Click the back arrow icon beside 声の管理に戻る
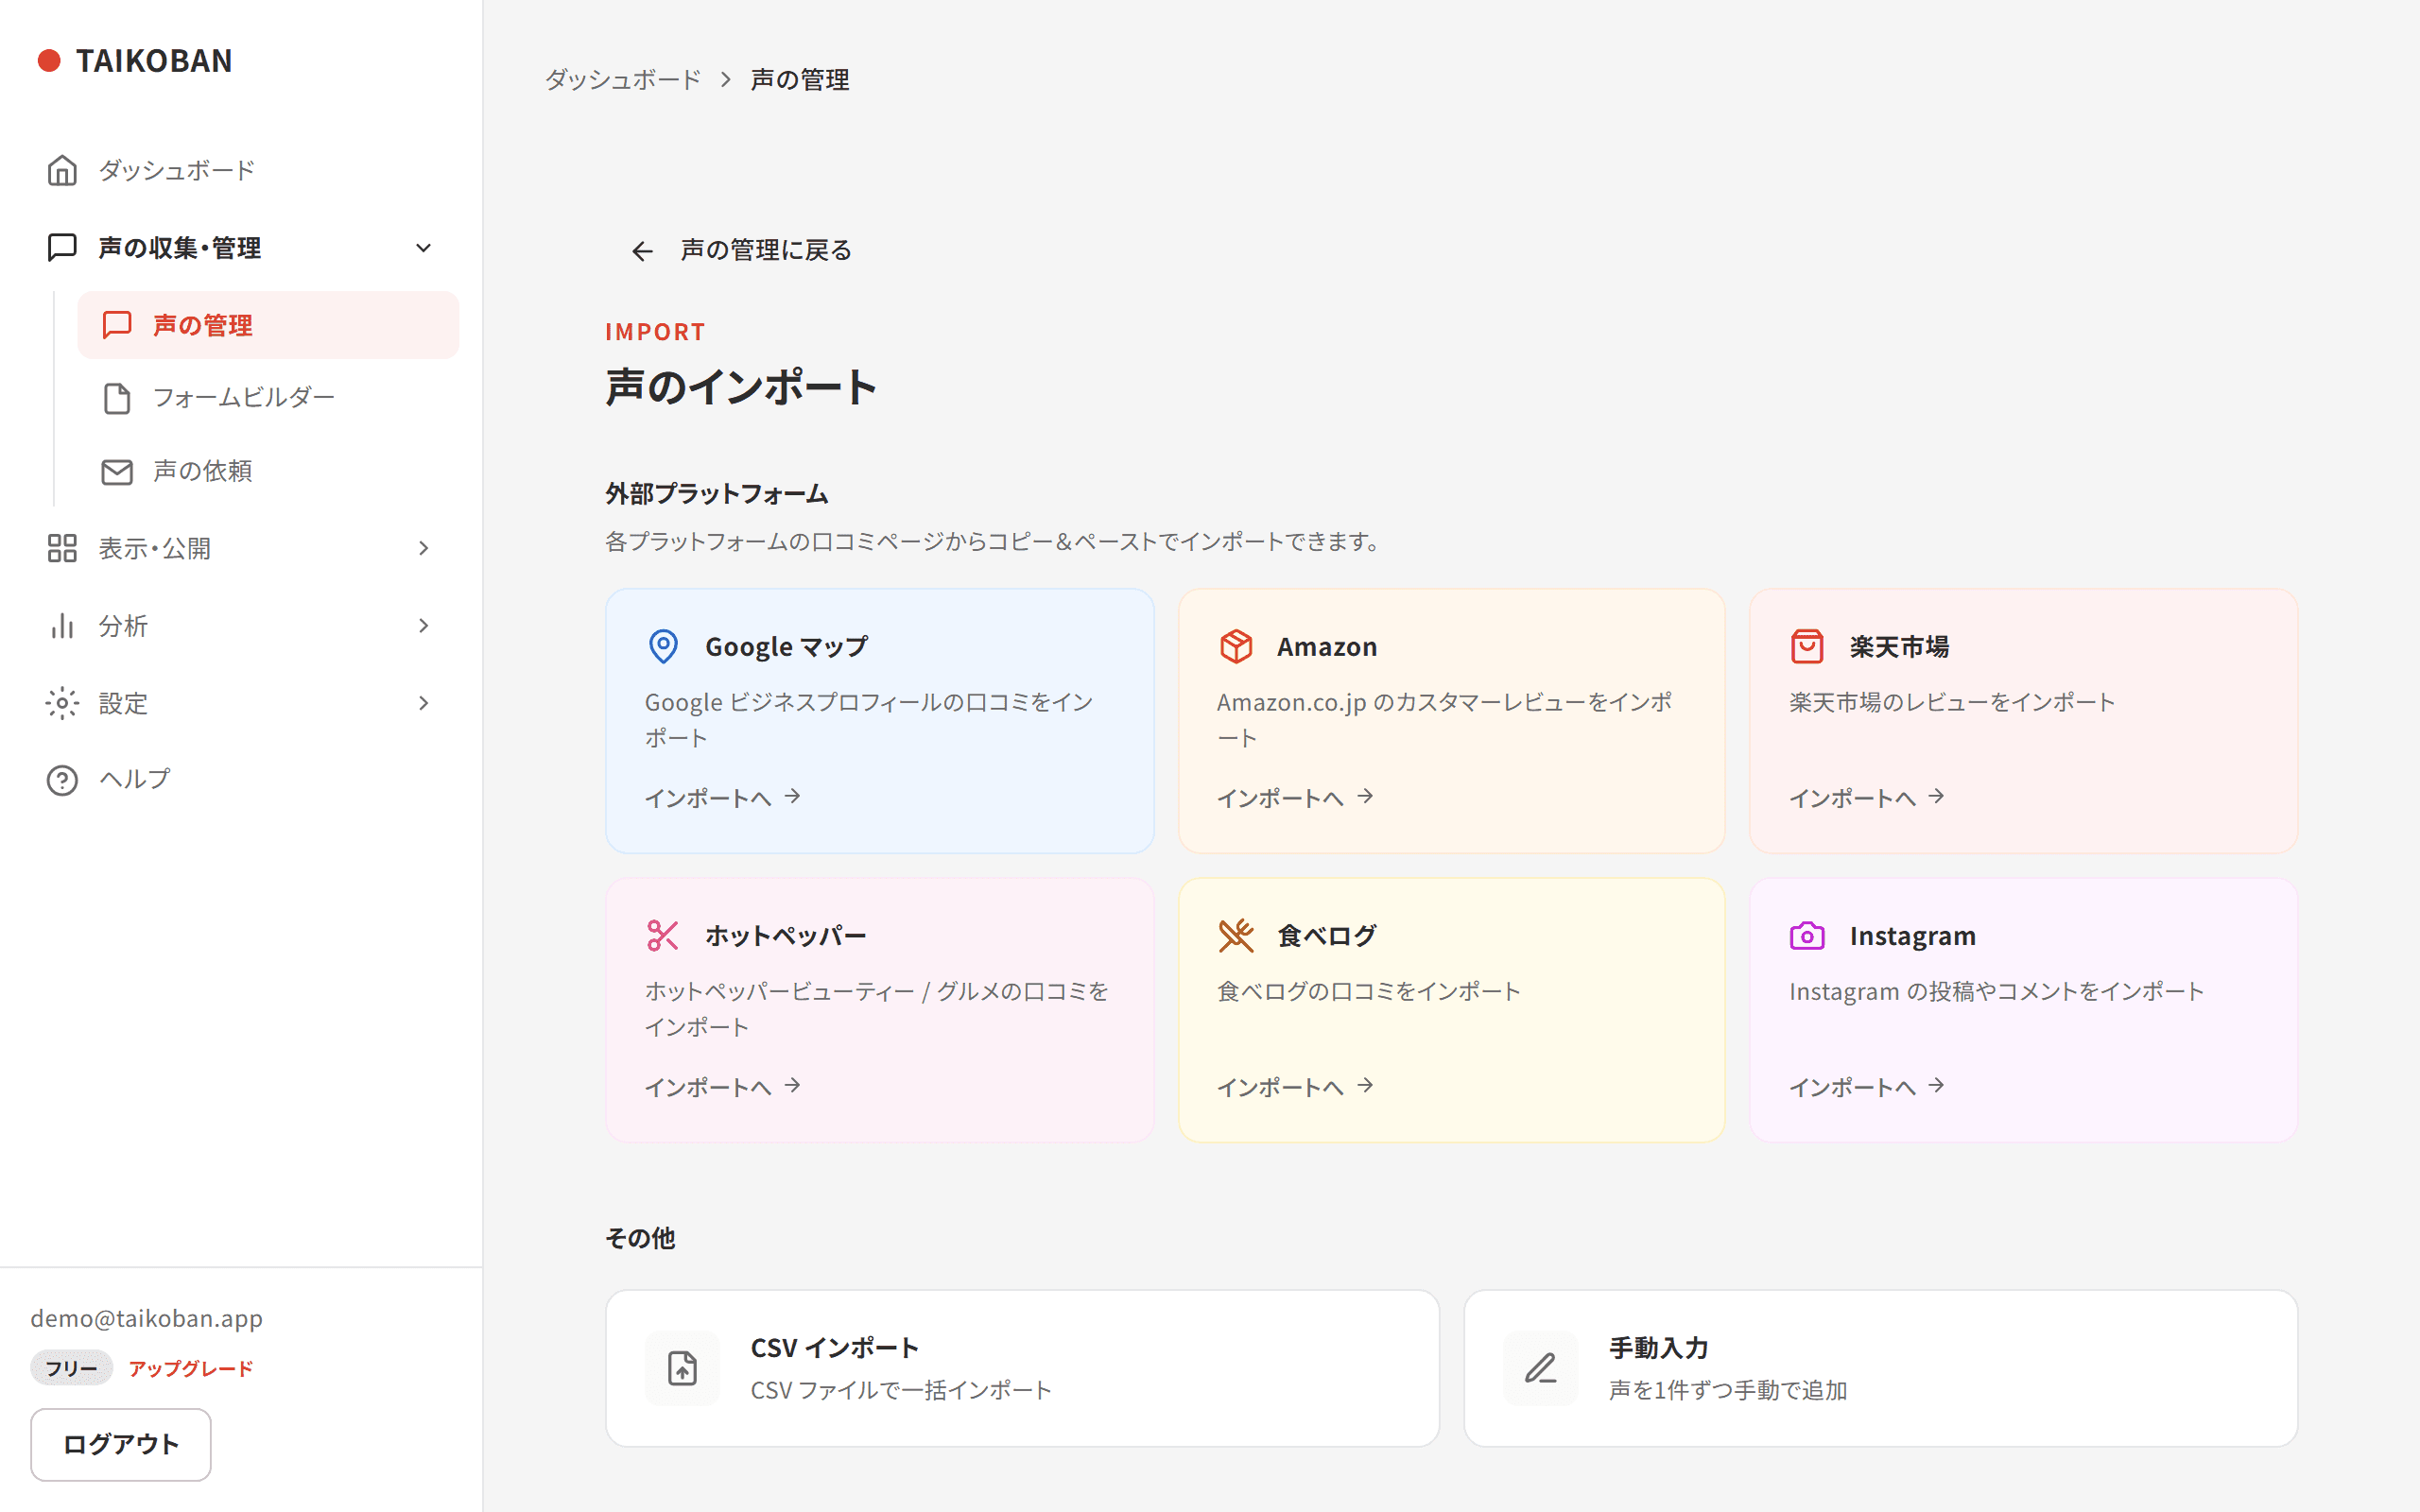The width and height of the screenshot is (2420, 1512). [642, 251]
